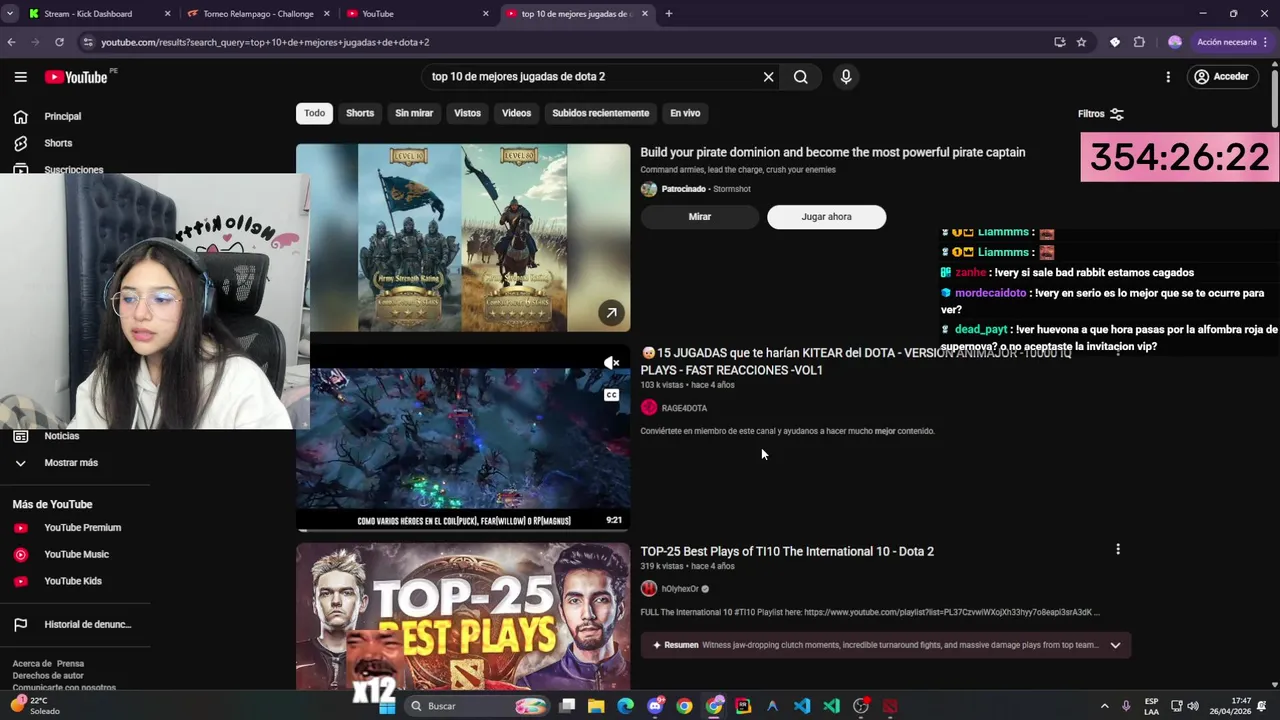1280x720 pixels.
Task: Toggle captions CC on video preview
Action: tap(611, 395)
